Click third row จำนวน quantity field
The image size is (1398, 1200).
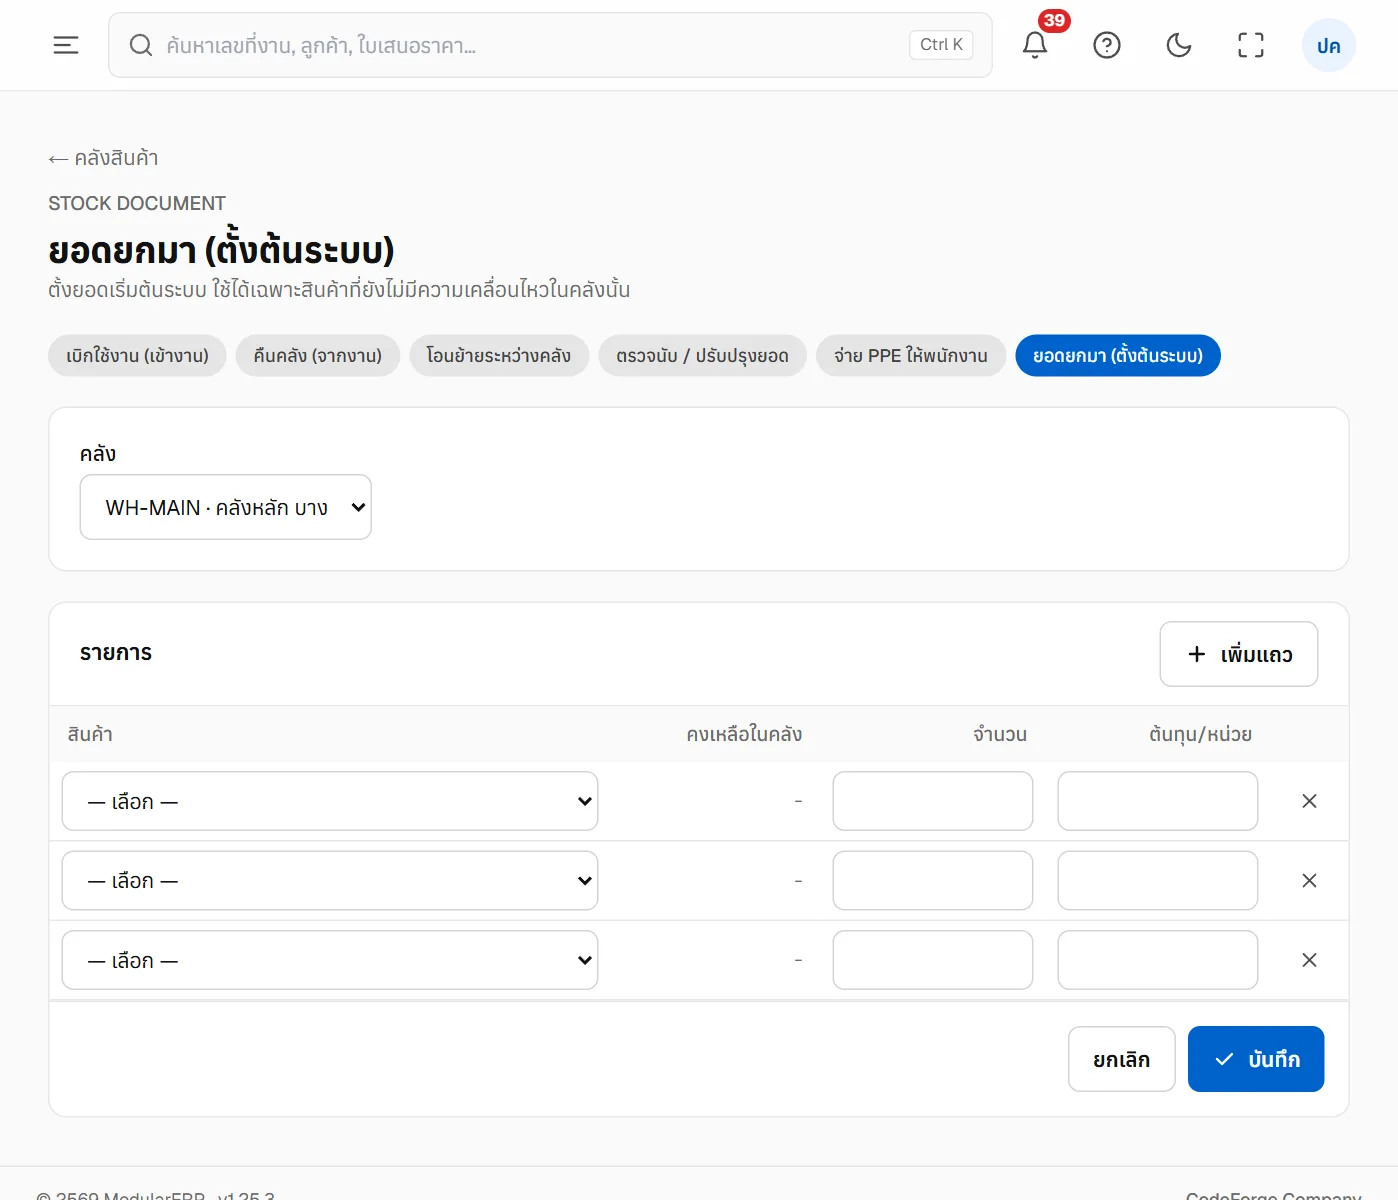coord(933,960)
